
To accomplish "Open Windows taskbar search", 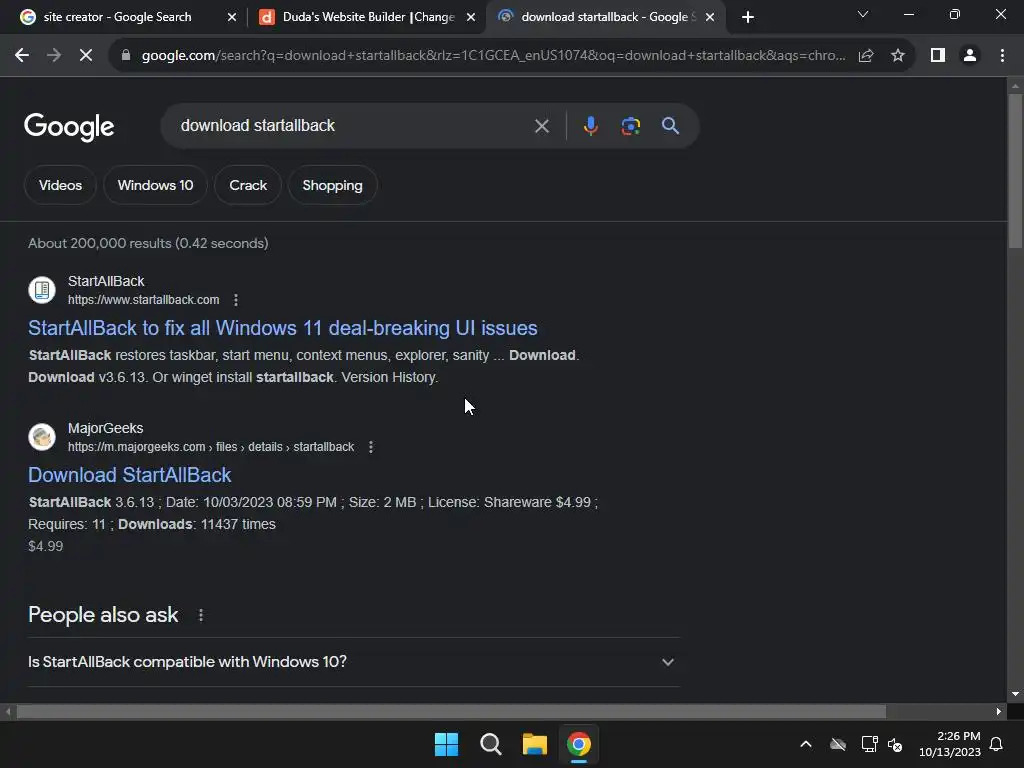I will [490, 744].
